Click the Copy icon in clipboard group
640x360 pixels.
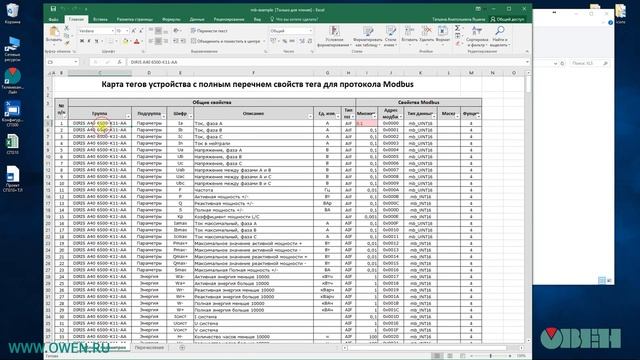point(67,36)
